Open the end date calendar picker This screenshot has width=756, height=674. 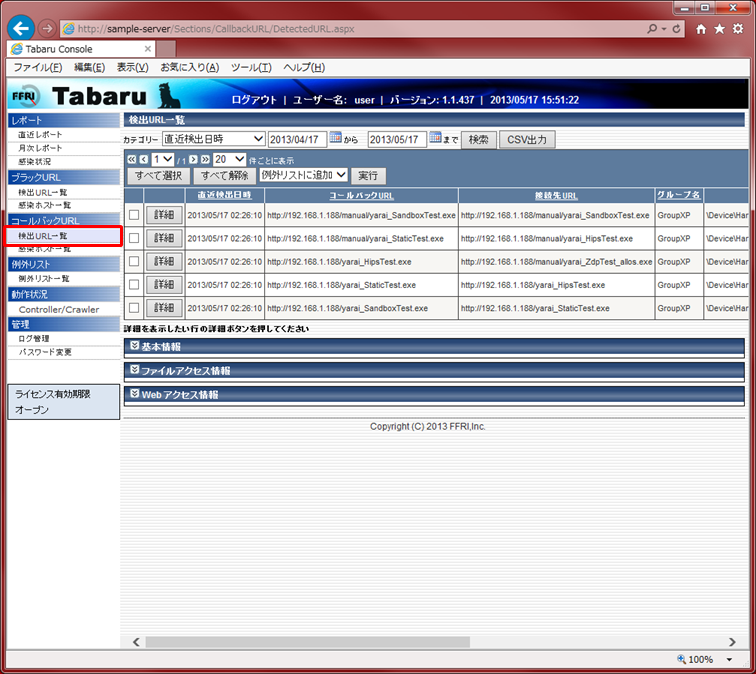point(436,139)
